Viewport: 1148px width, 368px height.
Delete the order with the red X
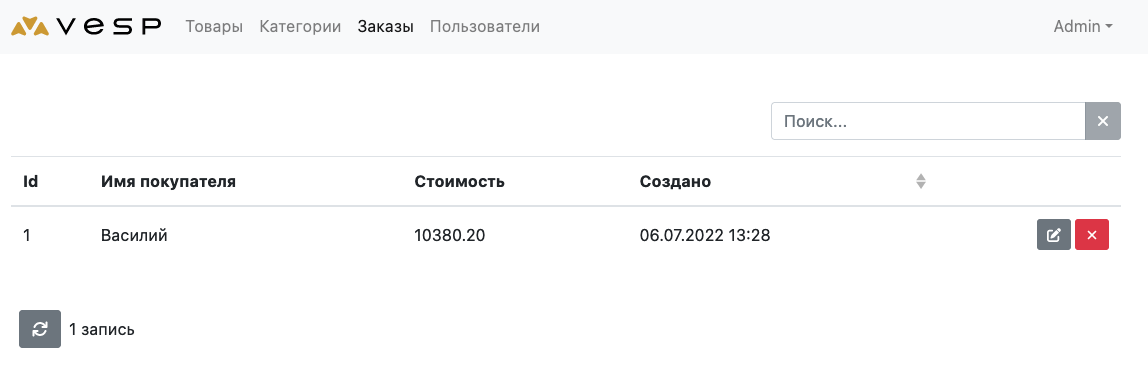1092,235
